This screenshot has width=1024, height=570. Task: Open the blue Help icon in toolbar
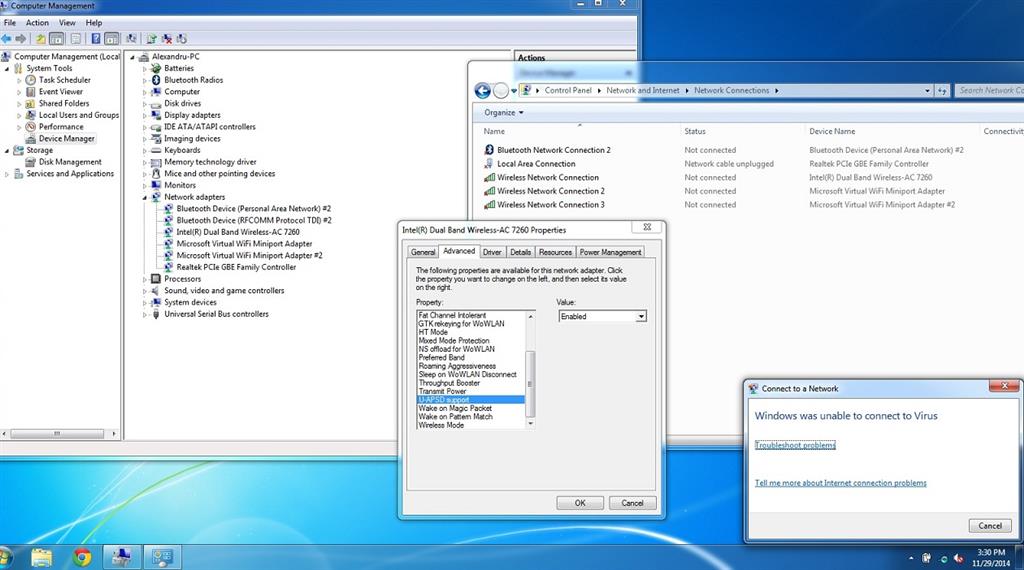96,39
